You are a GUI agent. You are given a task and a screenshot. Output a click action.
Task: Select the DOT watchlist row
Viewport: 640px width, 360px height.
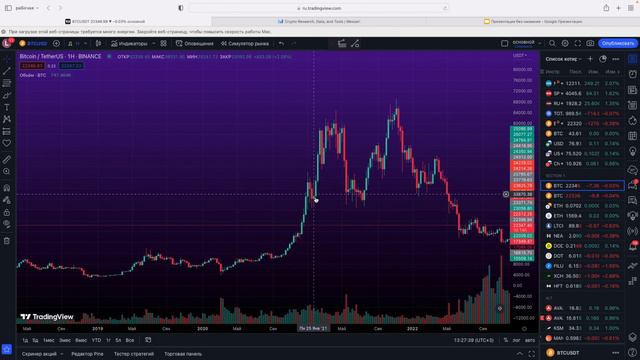click(x=582, y=256)
